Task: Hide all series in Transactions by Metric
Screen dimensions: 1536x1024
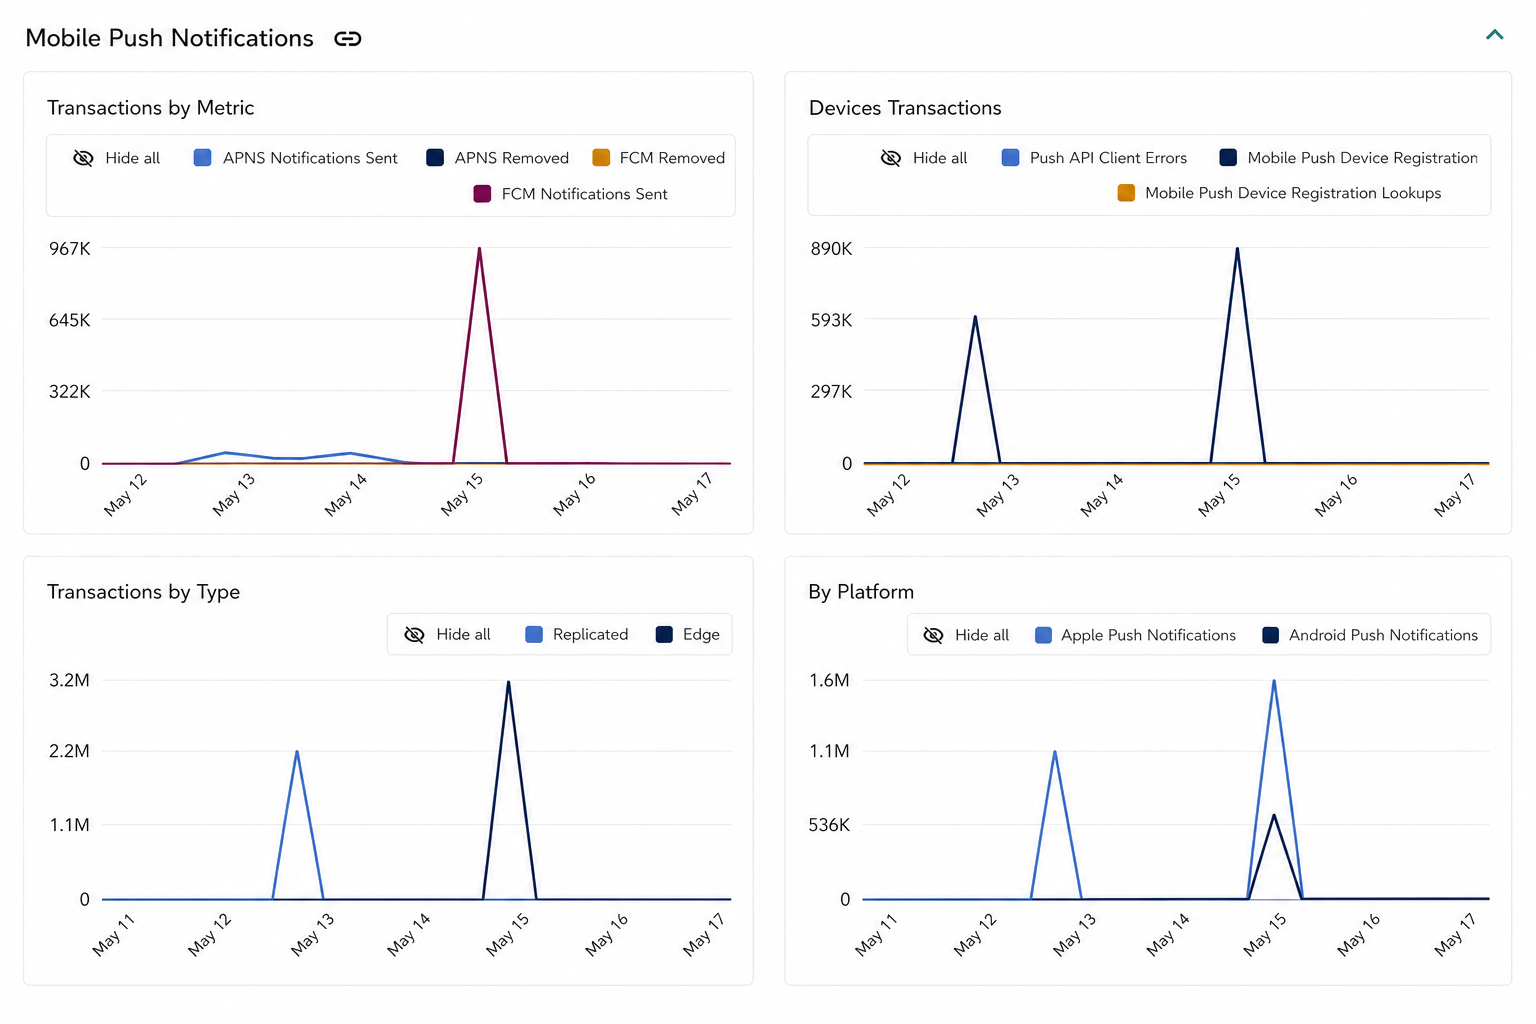Action: pos(117,158)
